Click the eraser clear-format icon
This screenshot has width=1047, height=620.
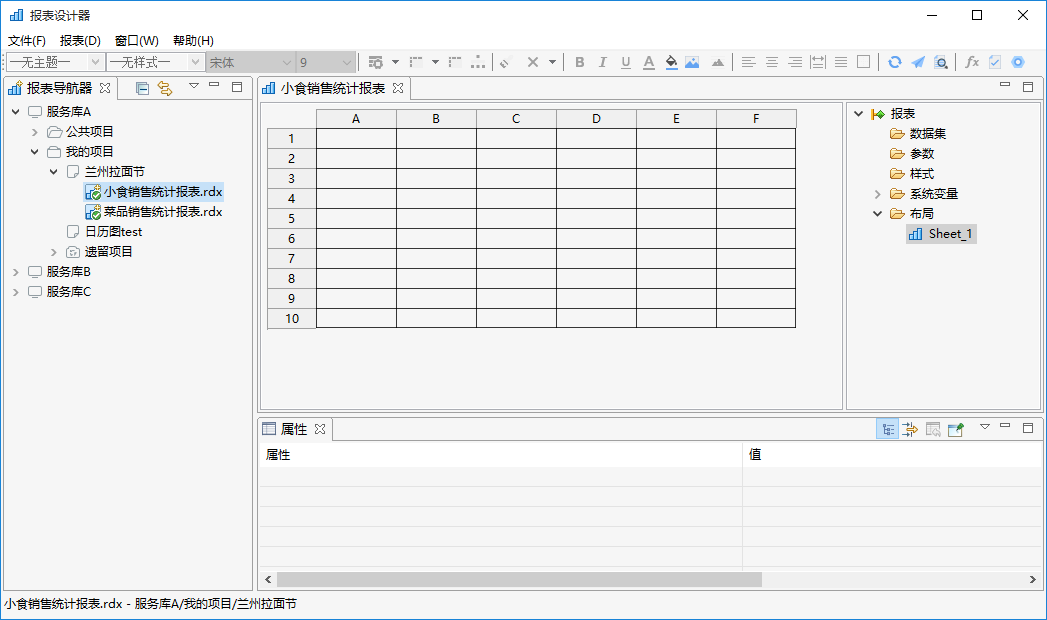pos(505,62)
